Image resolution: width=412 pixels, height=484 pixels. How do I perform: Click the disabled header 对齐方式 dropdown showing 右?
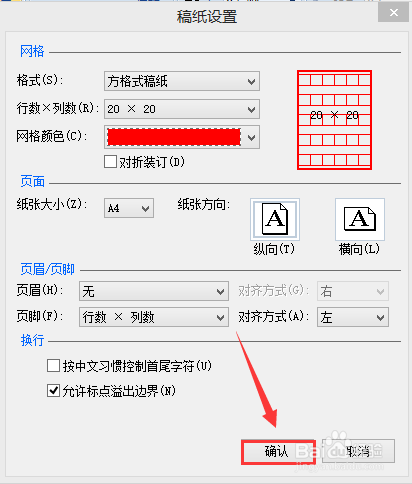pos(353,291)
